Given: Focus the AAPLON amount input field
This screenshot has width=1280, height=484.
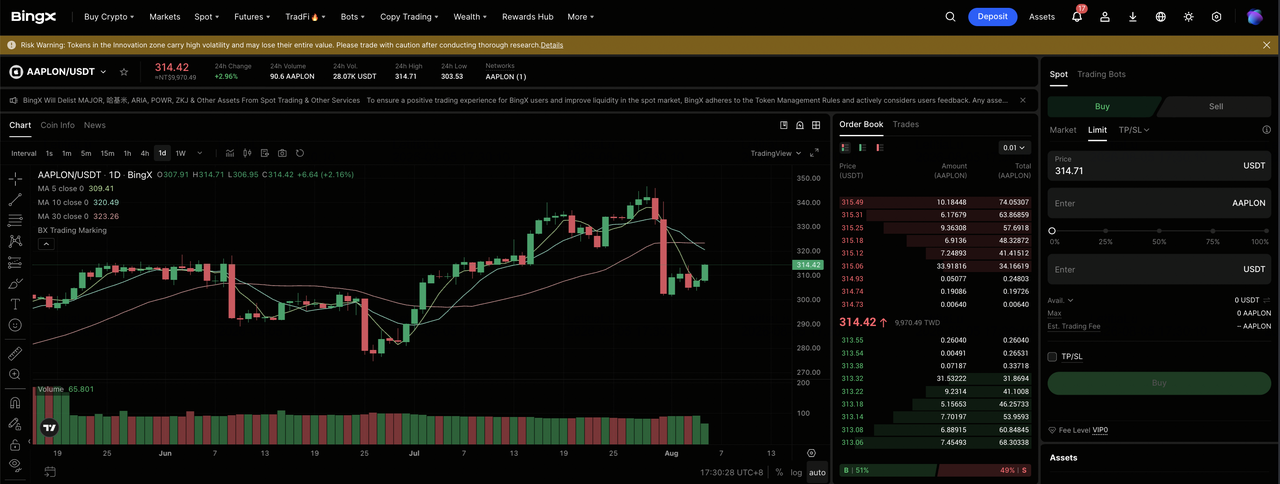Looking at the screenshot, I should click(x=1160, y=203).
